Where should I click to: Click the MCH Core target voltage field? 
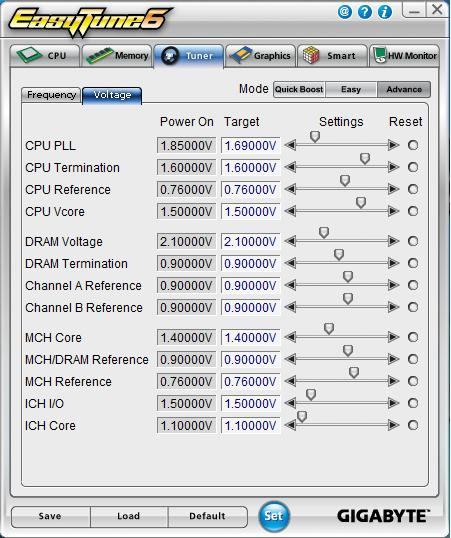click(251, 338)
